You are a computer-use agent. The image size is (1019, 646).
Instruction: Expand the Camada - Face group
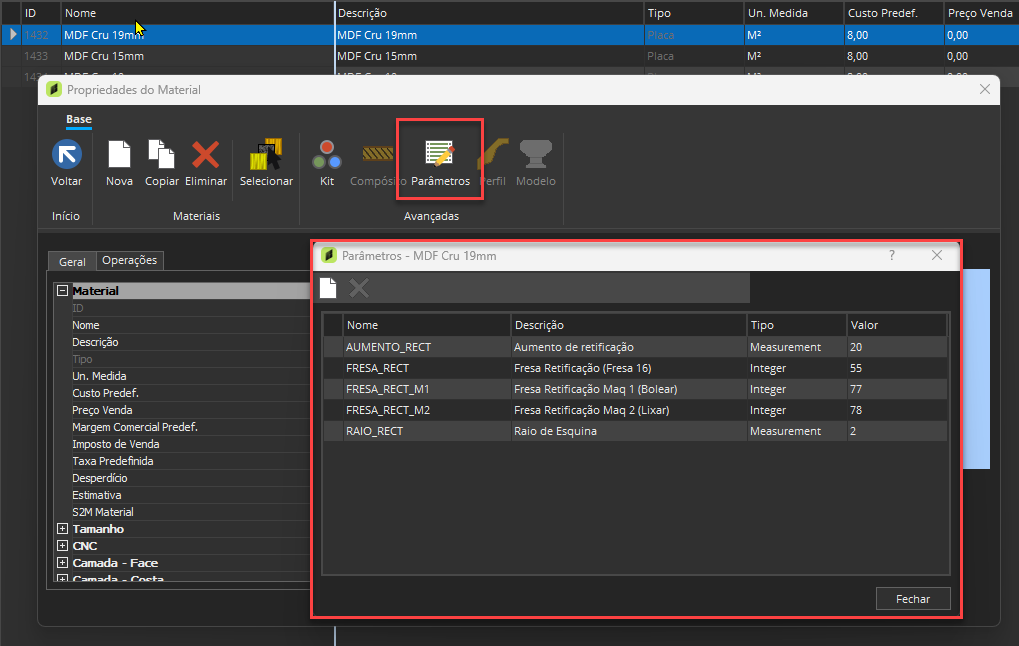click(62, 563)
